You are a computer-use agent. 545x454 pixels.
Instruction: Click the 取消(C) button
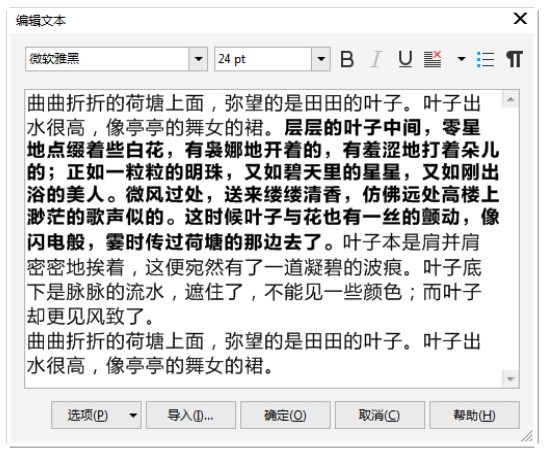tap(380, 415)
